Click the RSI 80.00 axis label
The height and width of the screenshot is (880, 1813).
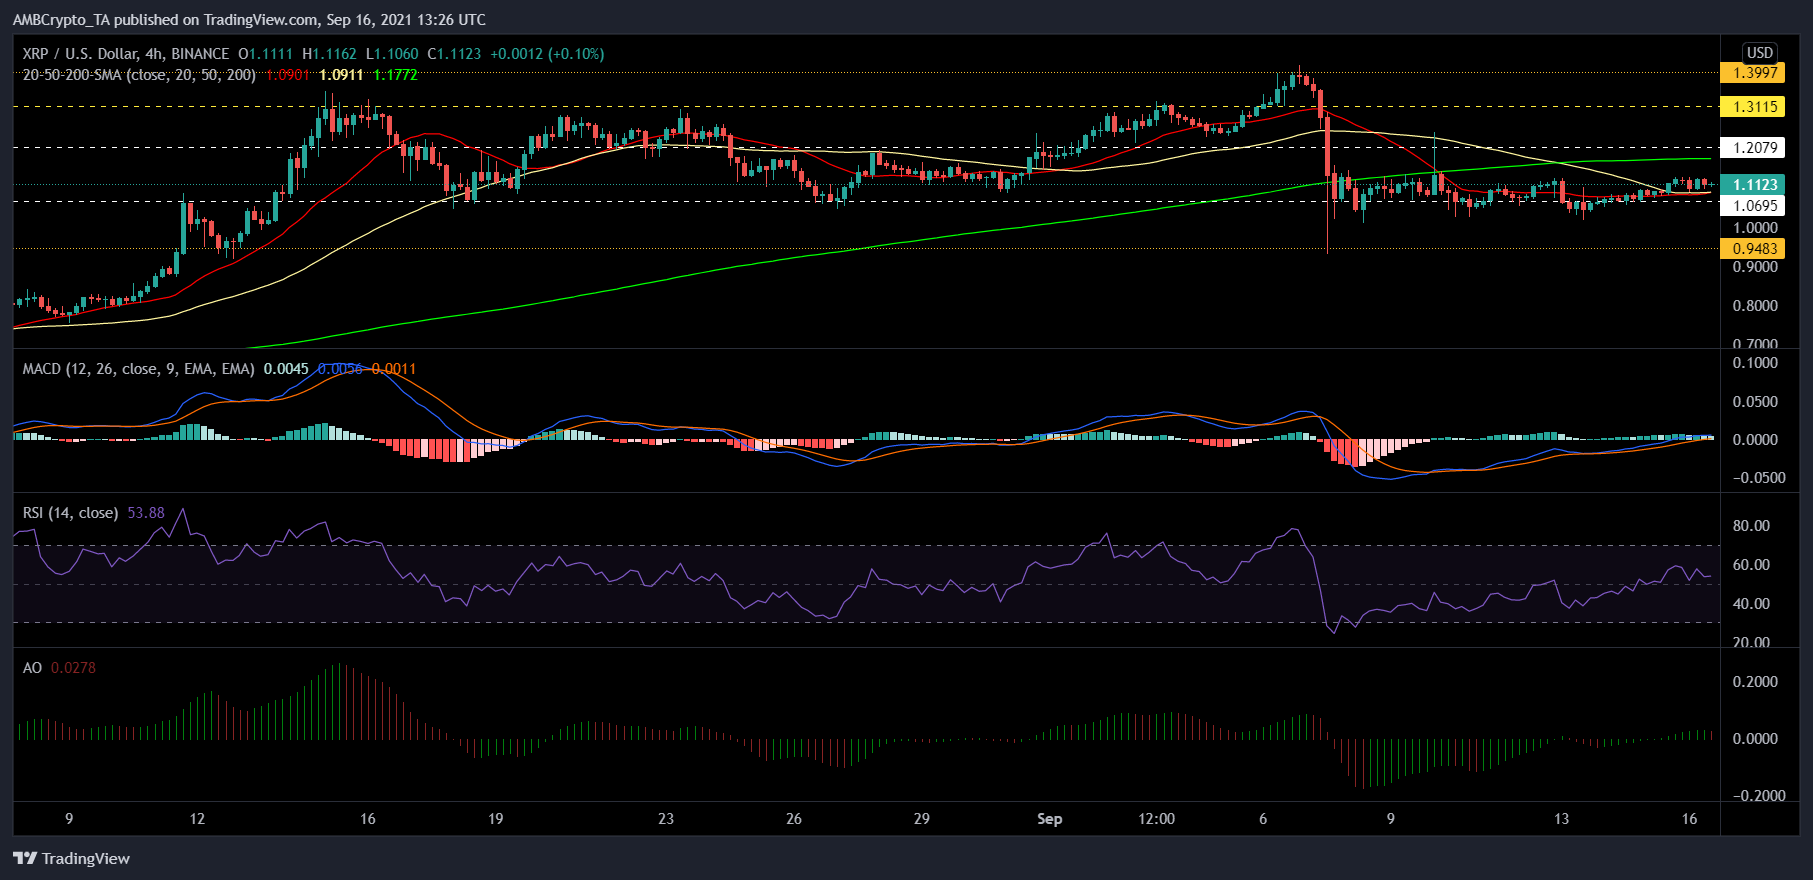point(1751,526)
